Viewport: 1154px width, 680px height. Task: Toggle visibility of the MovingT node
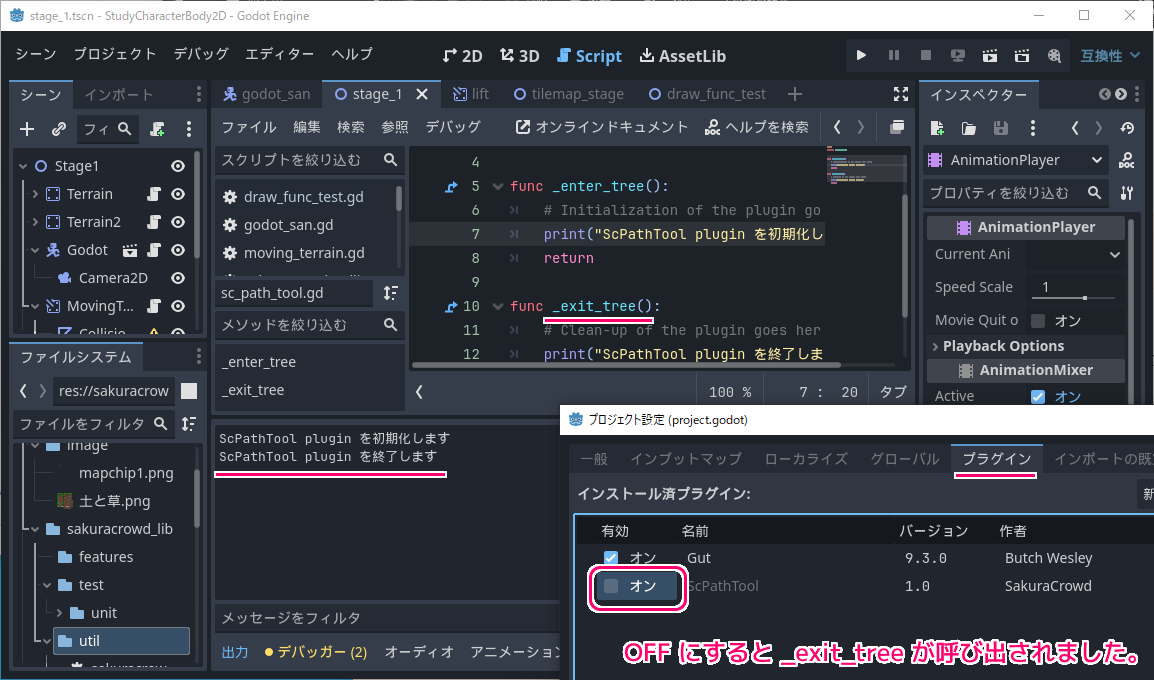coord(178,305)
